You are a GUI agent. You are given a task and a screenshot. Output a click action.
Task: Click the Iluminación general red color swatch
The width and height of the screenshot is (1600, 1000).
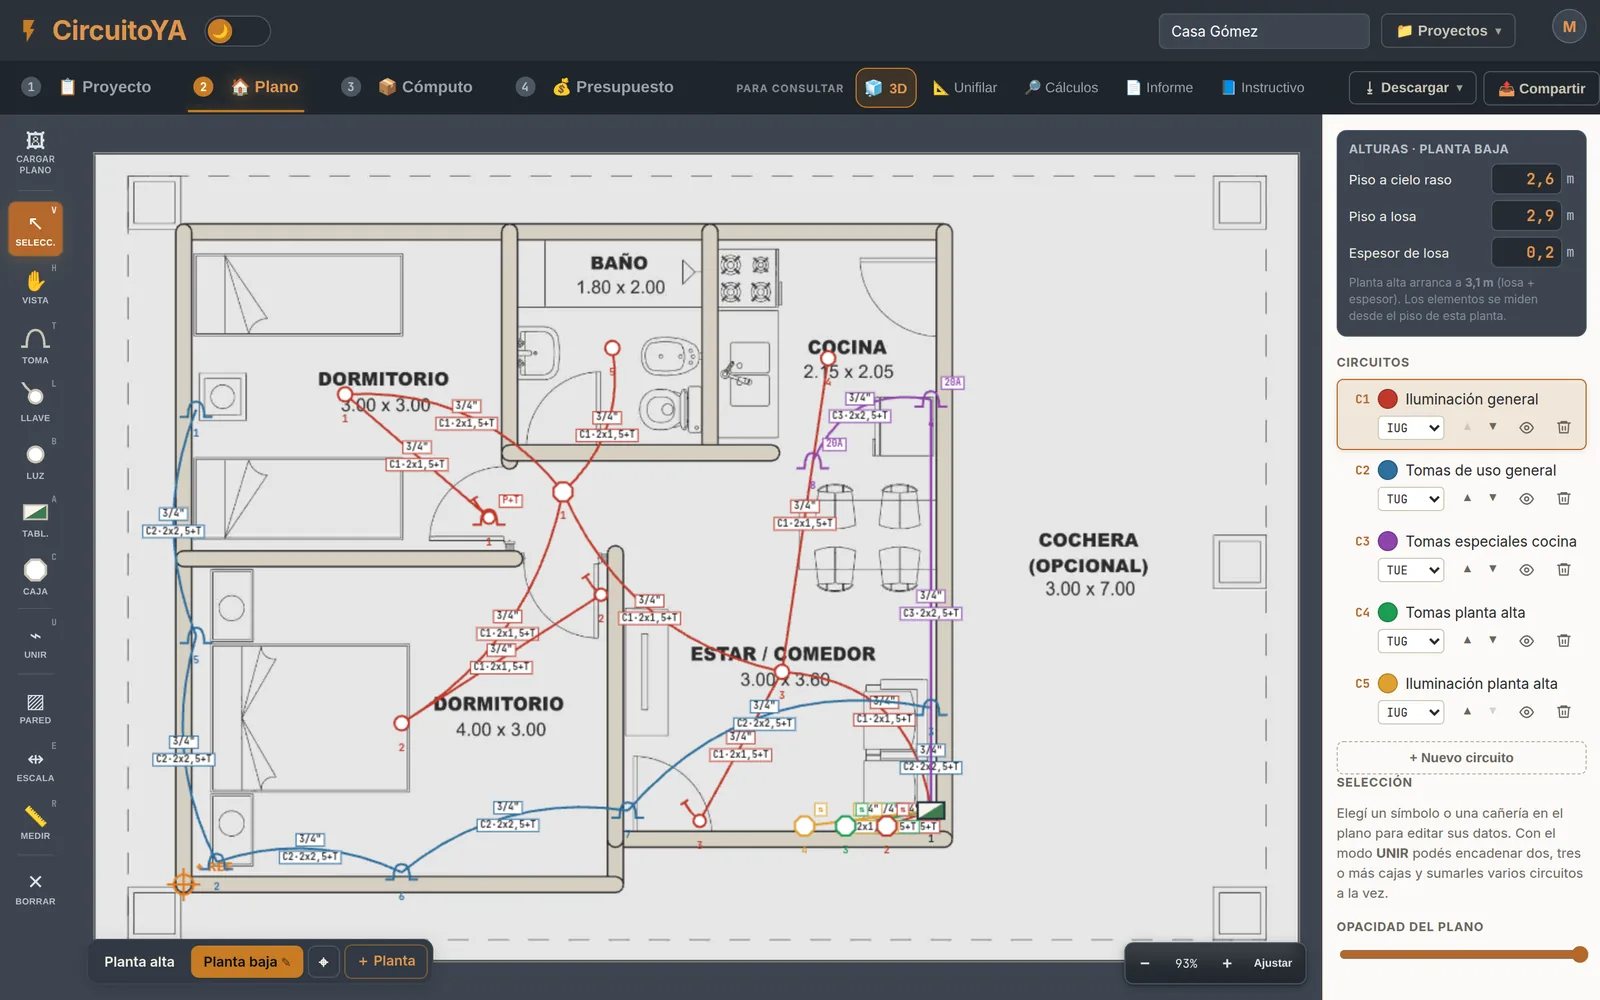click(1387, 399)
